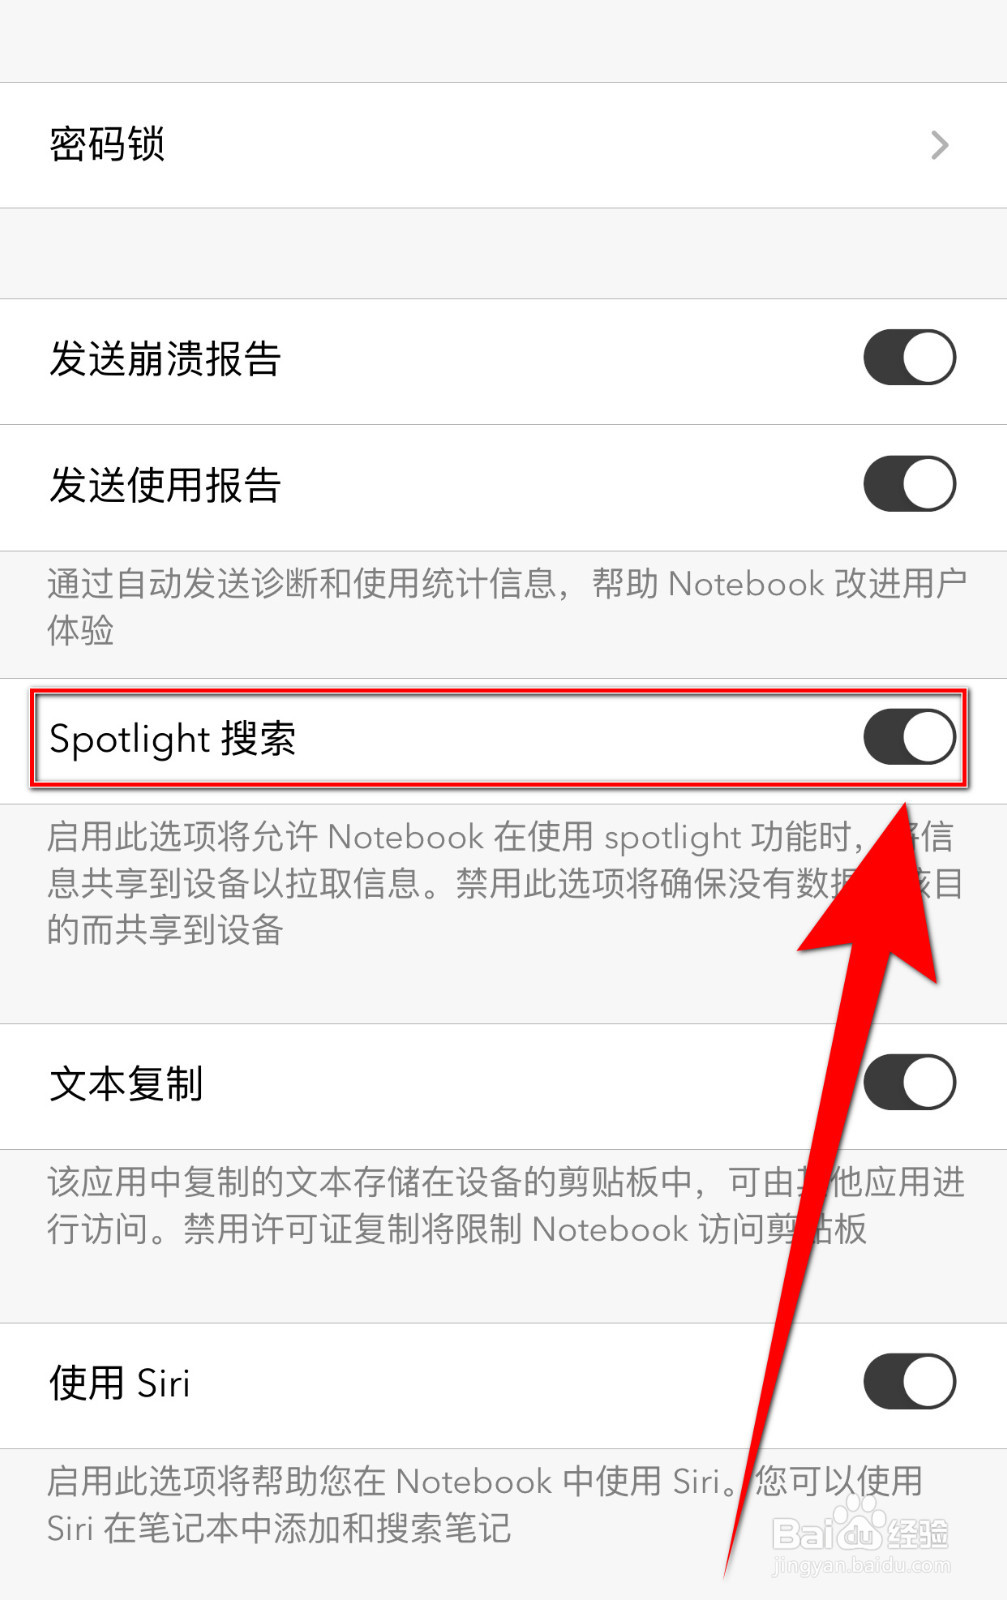The height and width of the screenshot is (1600, 1007).
Task: Tap the 密码锁 passcode lock label
Action: point(107,145)
